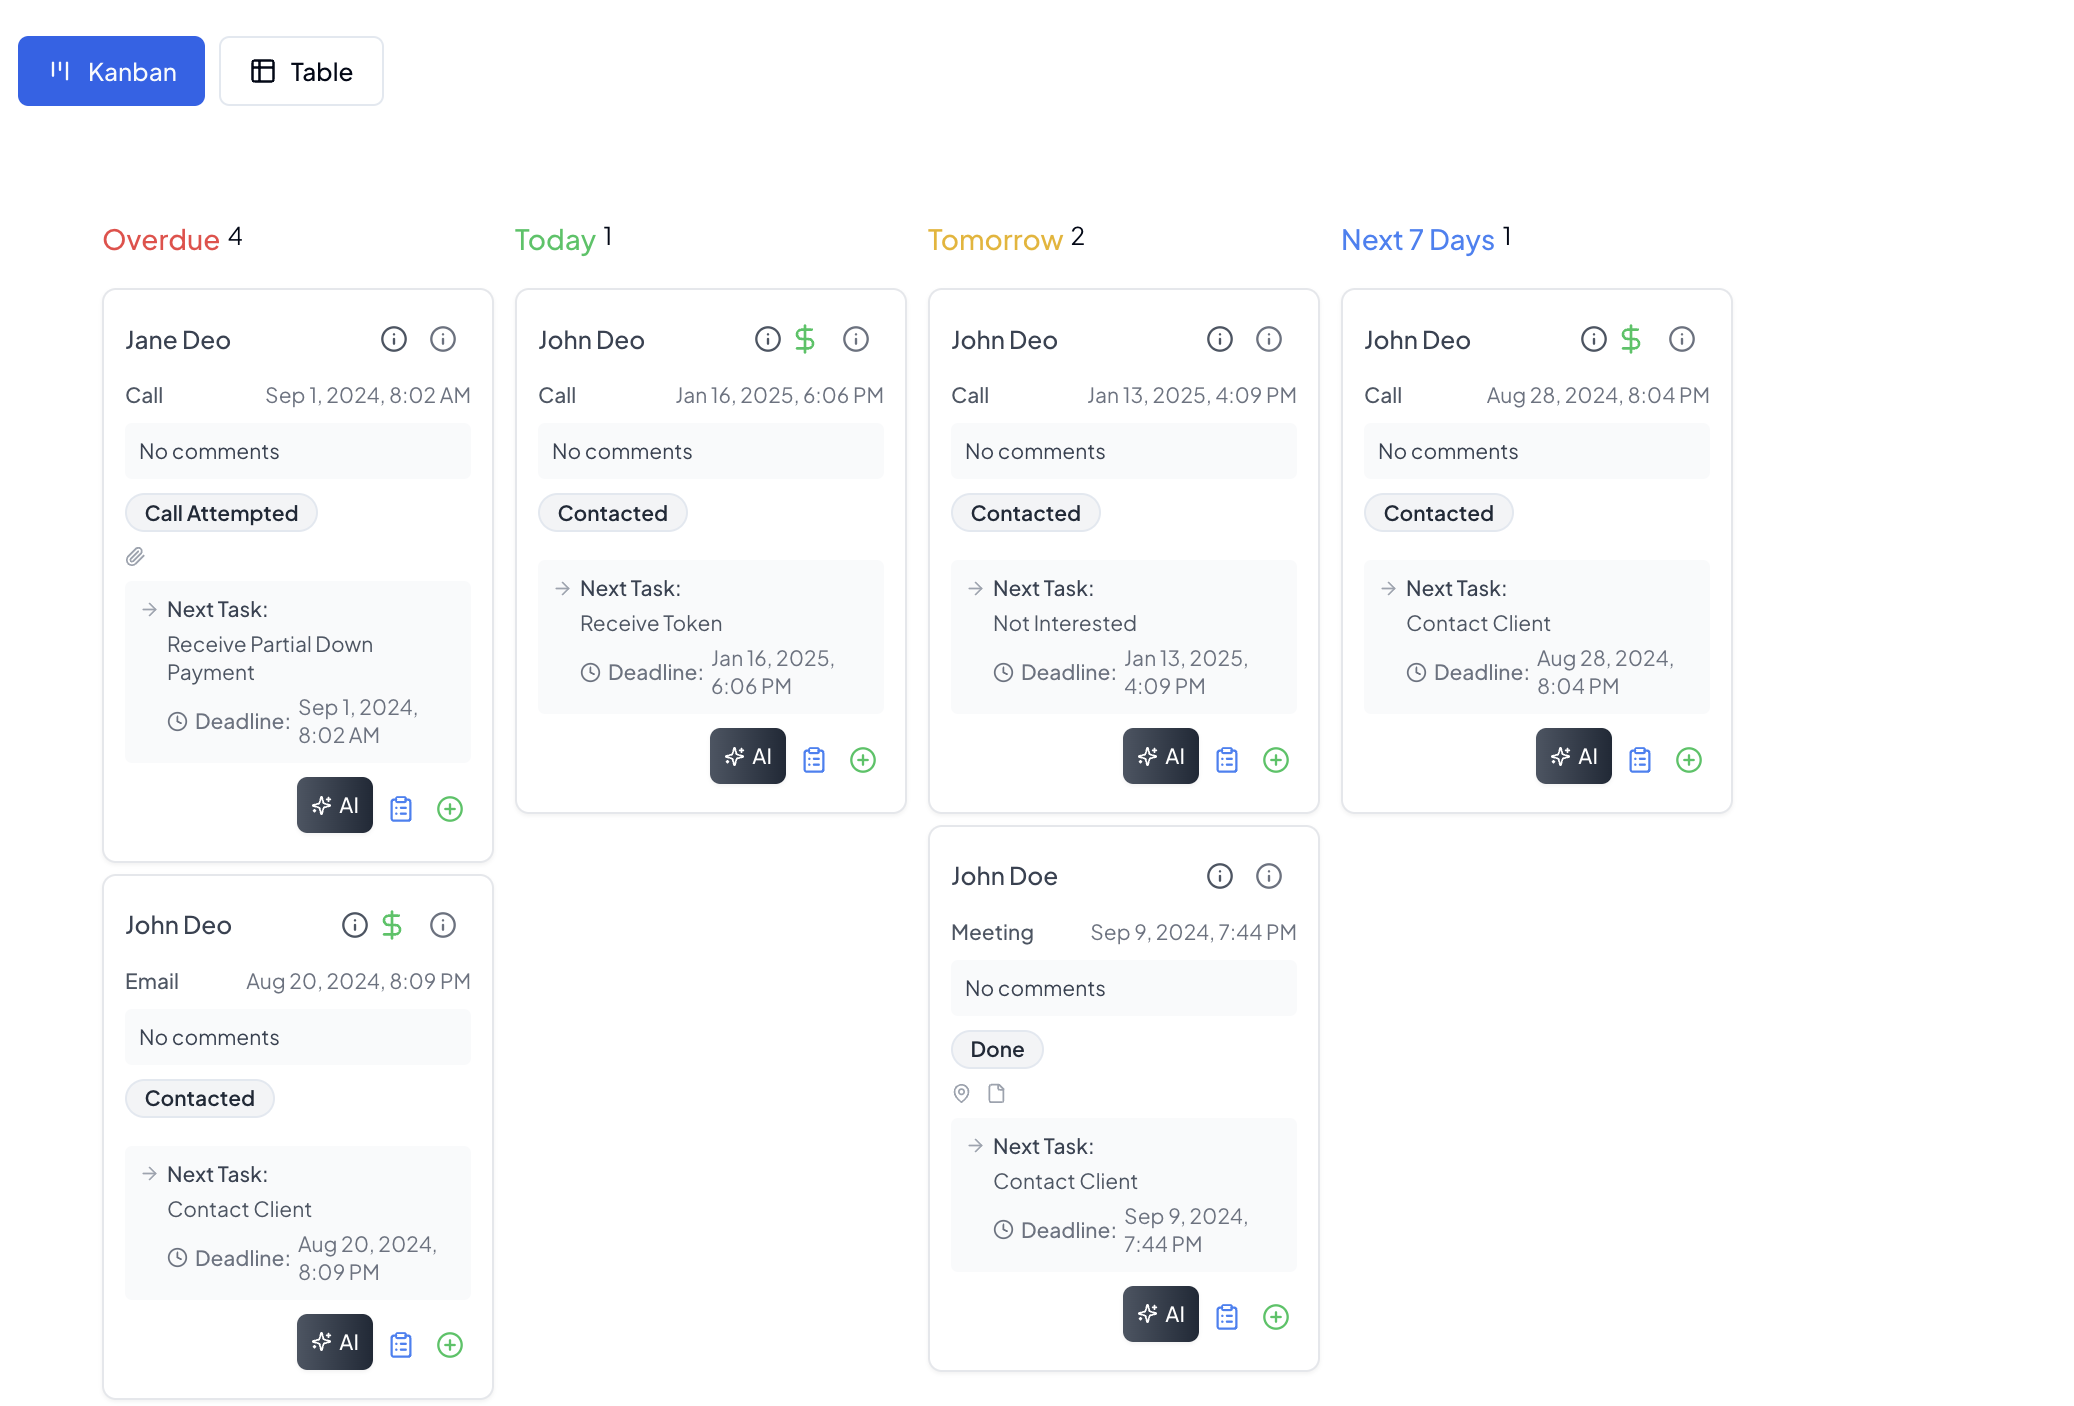Image resolution: width=2074 pixels, height=1406 pixels.
Task: Switch to the Table view
Action: coord(301,71)
